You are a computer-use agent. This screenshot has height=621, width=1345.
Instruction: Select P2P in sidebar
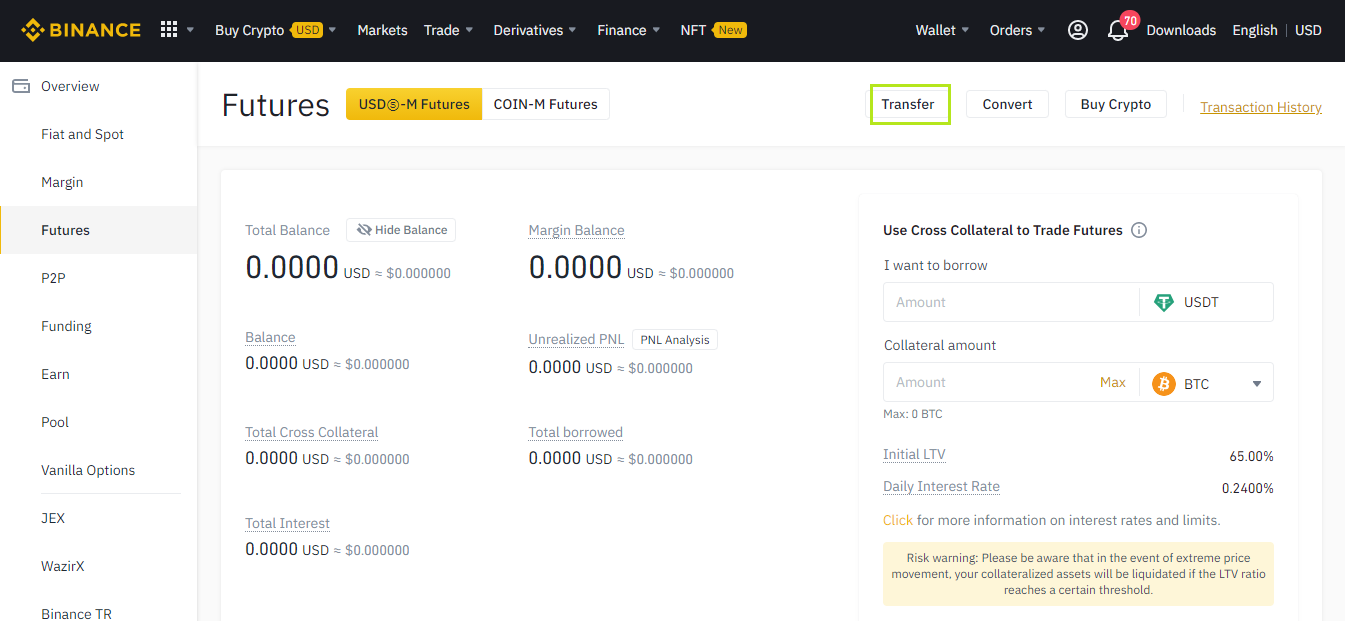tap(98, 278)
